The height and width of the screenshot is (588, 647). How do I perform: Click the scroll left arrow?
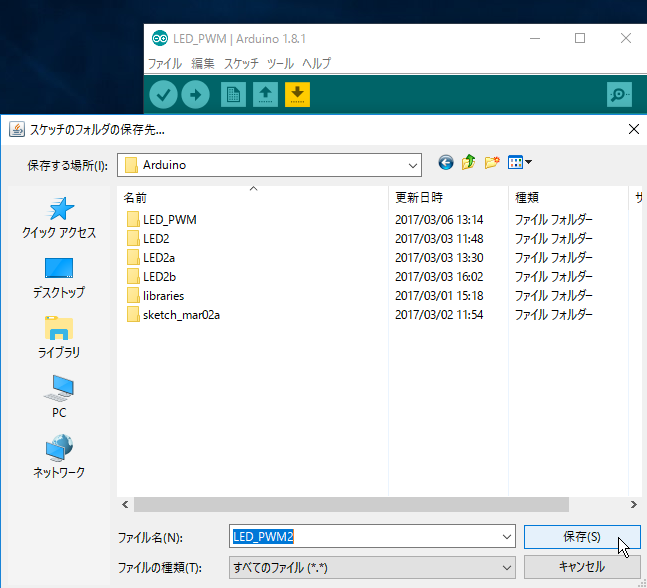(125, 505)
